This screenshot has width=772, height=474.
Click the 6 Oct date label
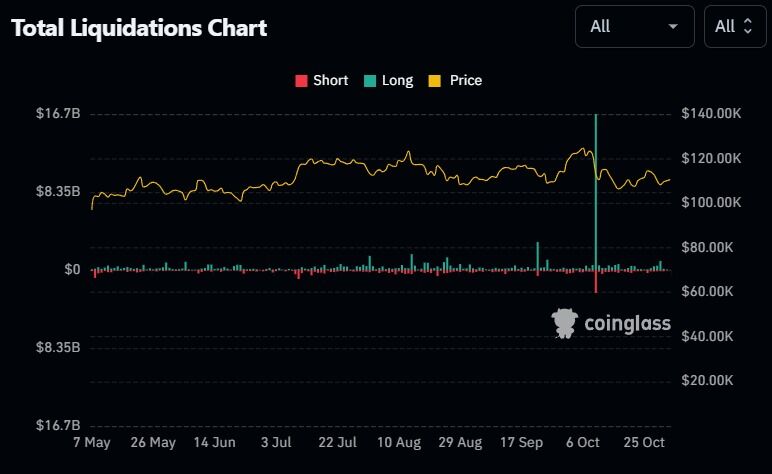(581, 442)
